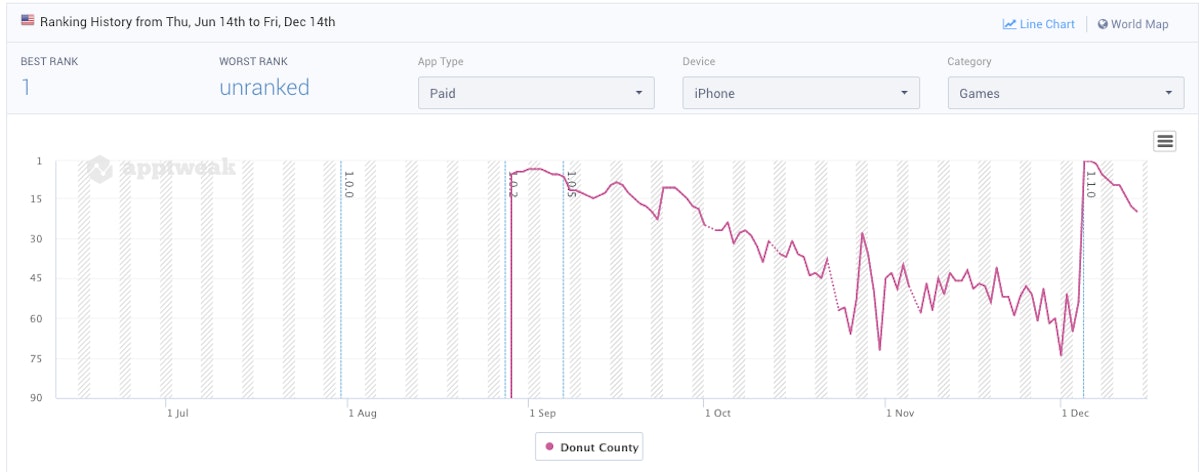Click the version 1.0.2 release marker
The image size is (1200, 472).
coord(512,184)
